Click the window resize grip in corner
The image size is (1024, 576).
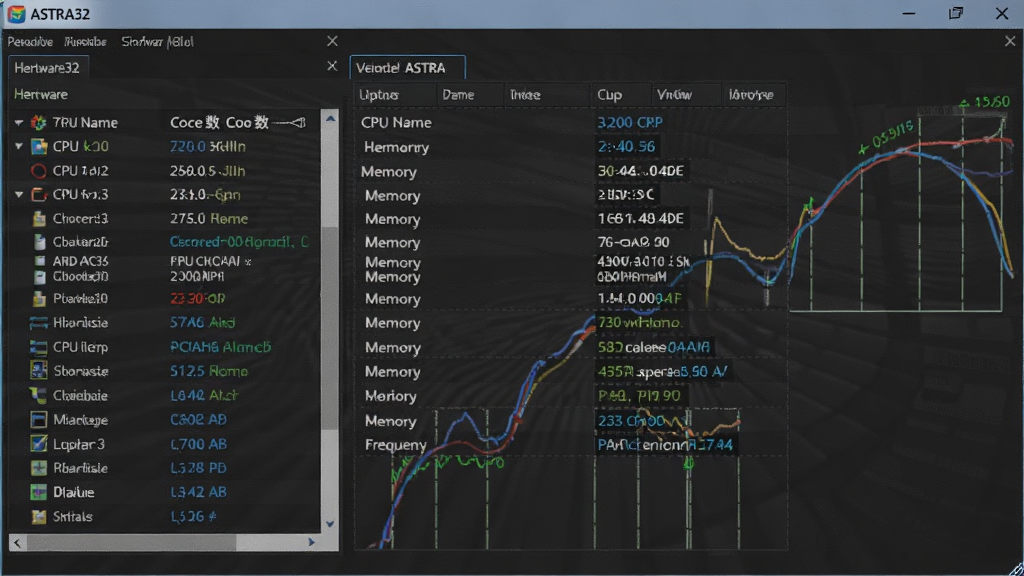click(x=1016, y=569)
